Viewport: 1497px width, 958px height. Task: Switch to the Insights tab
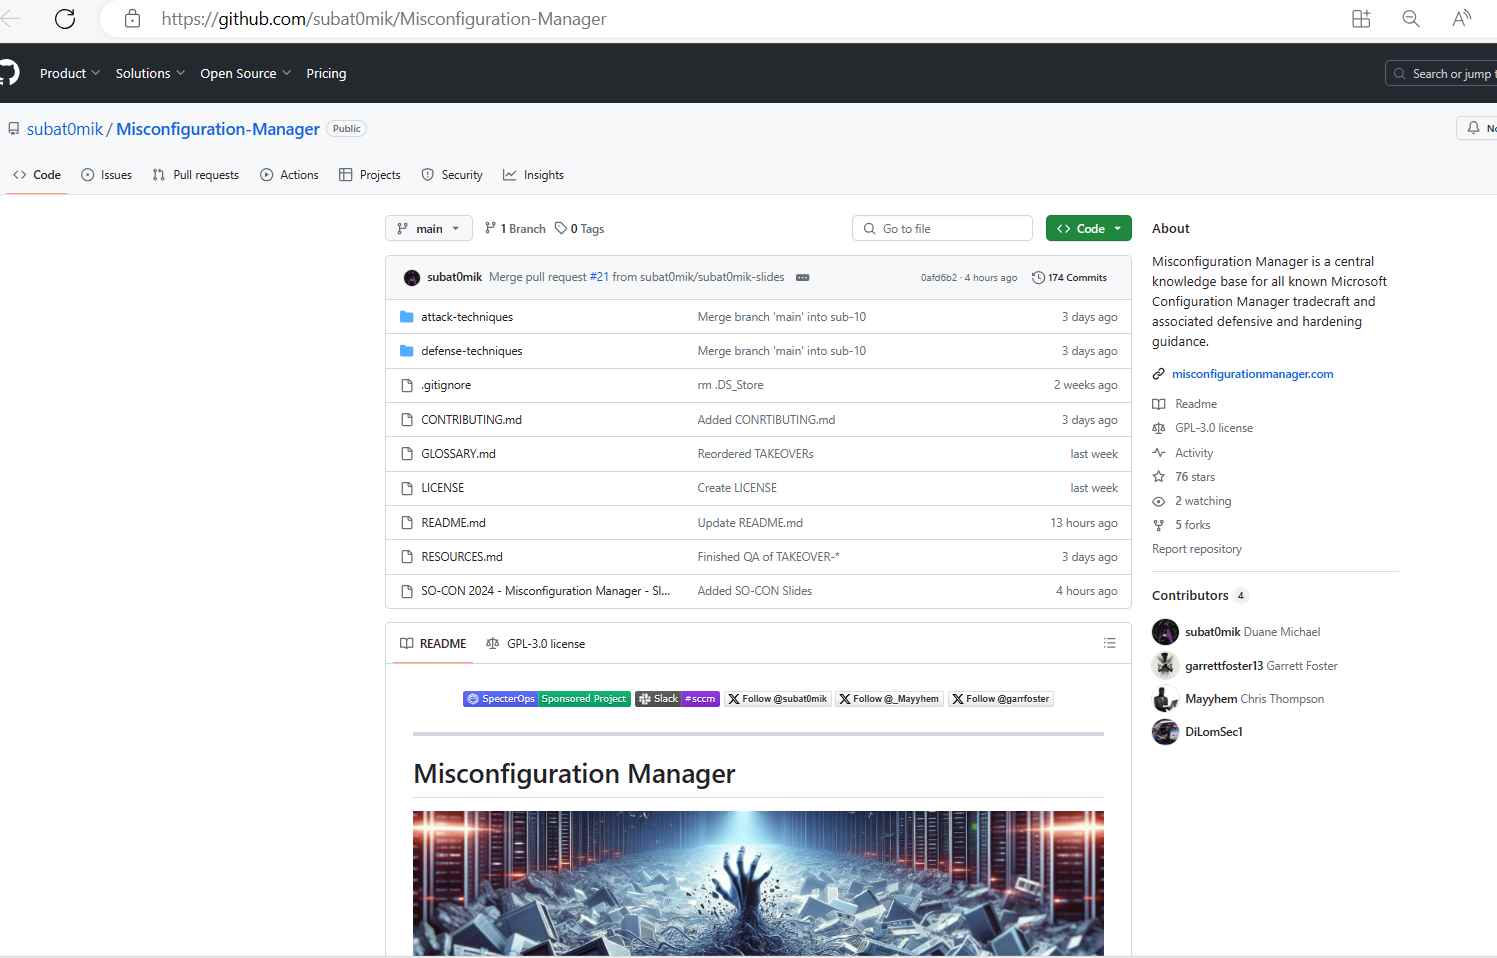[533, 174]
